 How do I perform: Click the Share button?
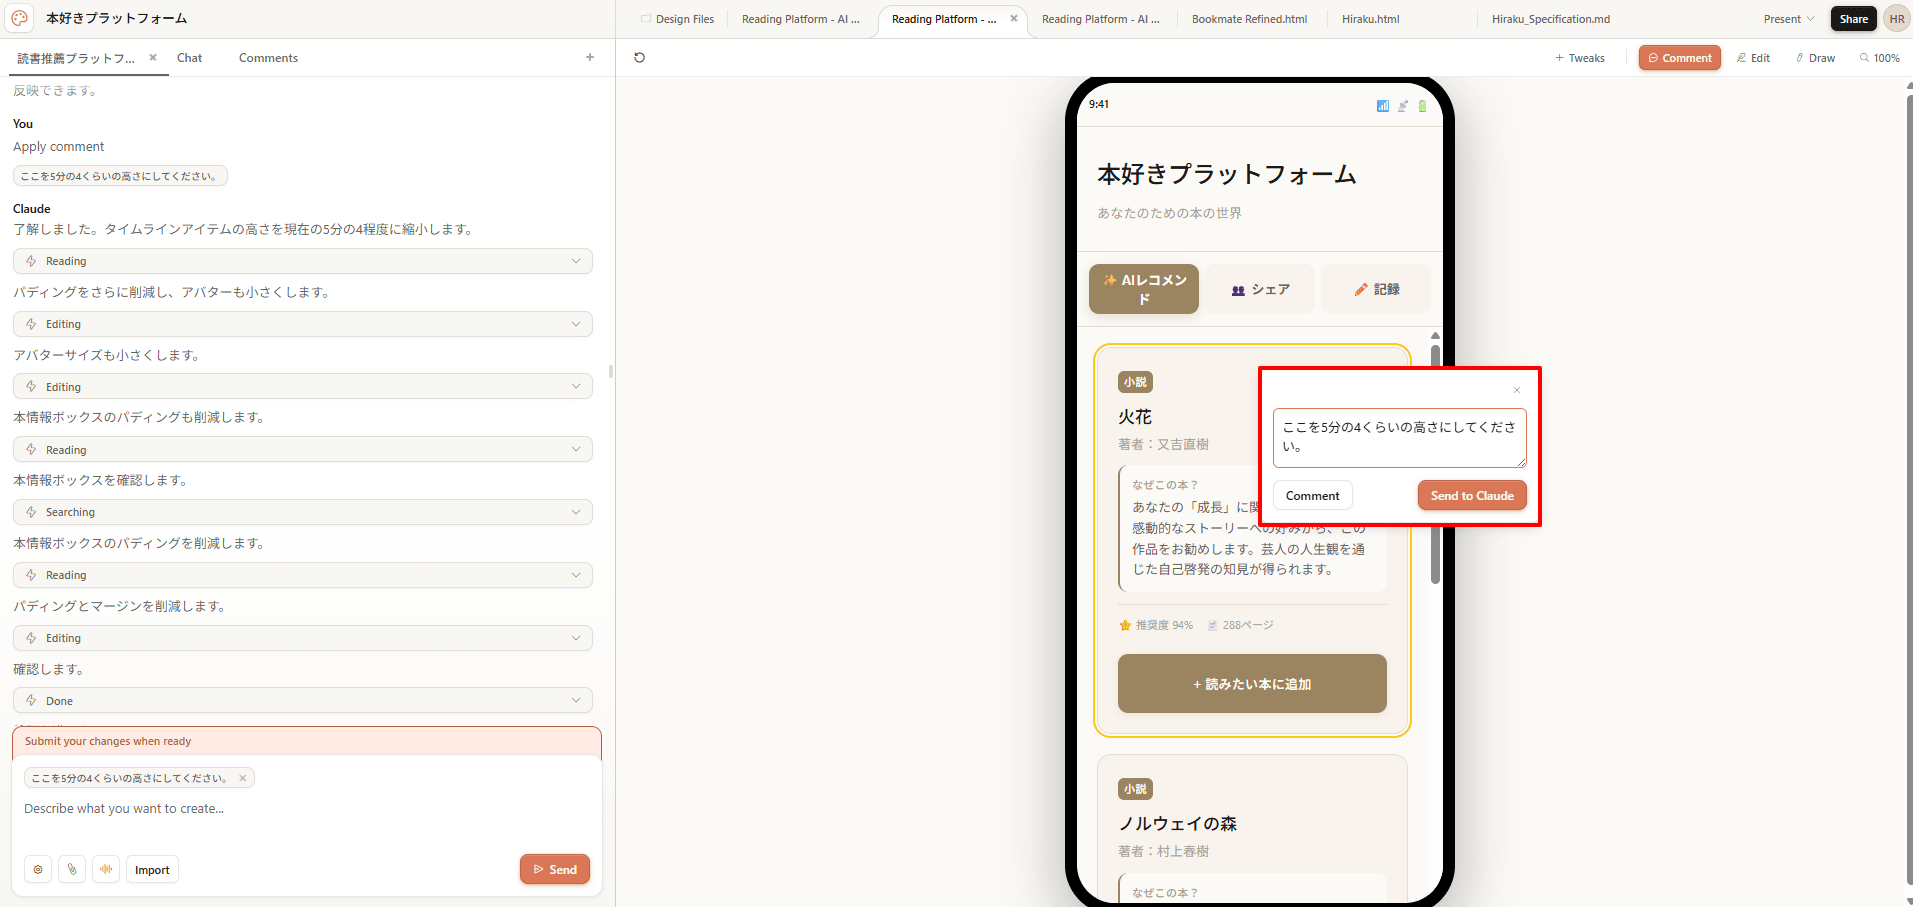click(1853, 19)
